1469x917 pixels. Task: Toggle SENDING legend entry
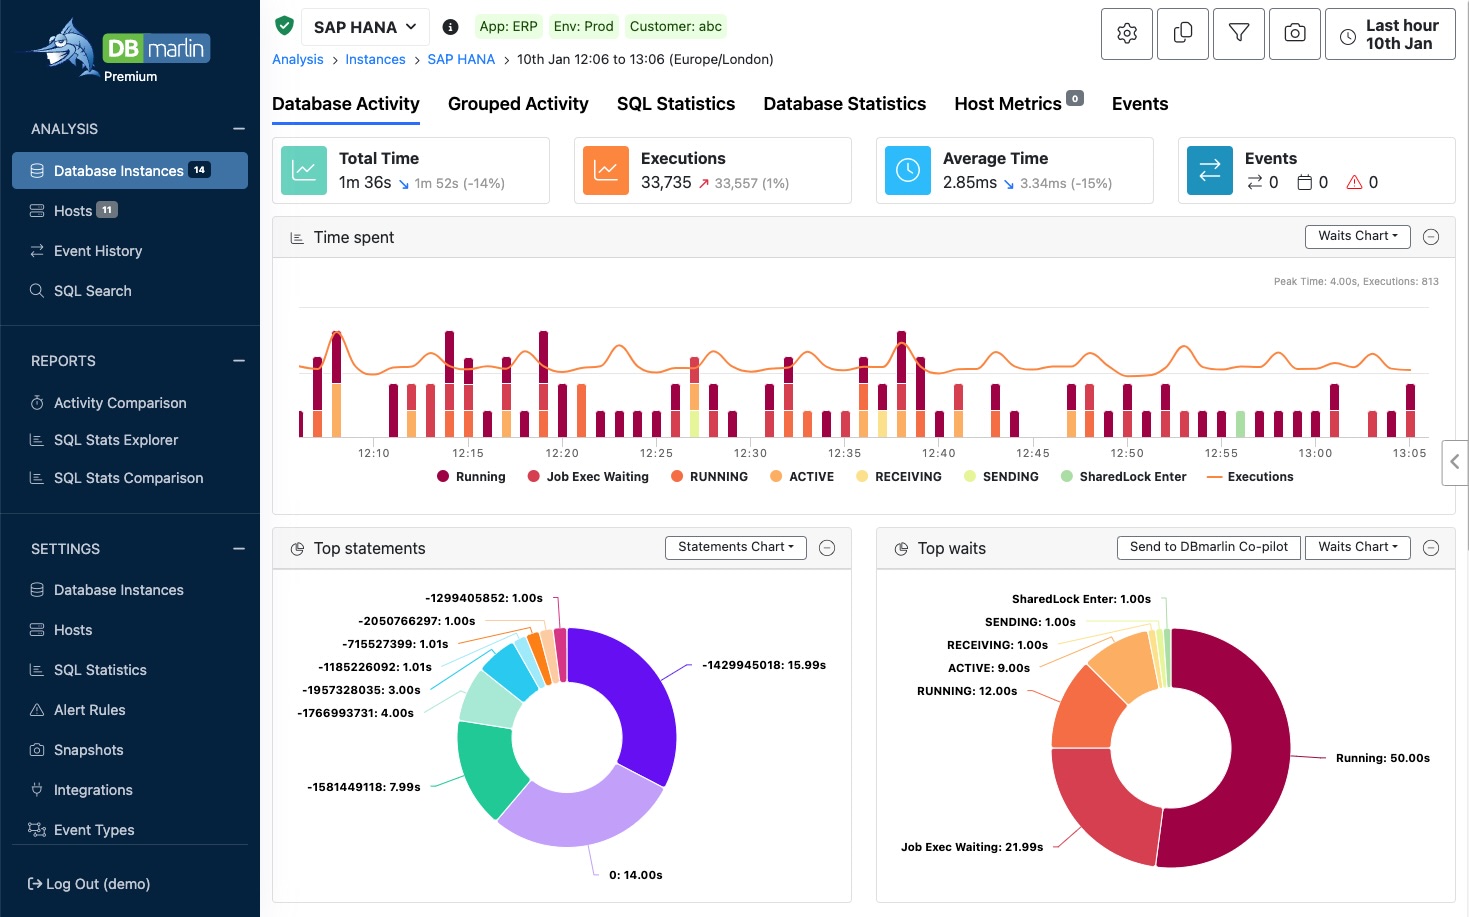point(1001,477)
